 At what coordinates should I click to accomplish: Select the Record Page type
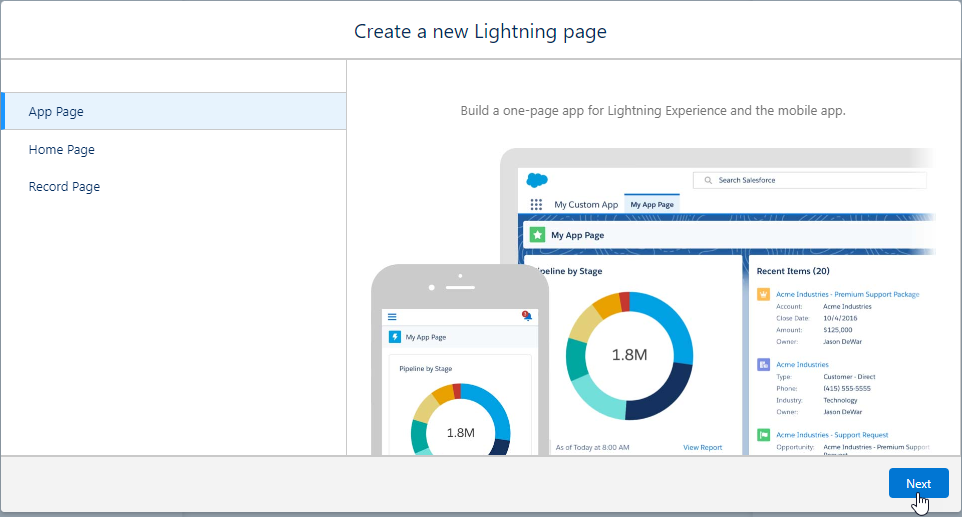[64, 186]
